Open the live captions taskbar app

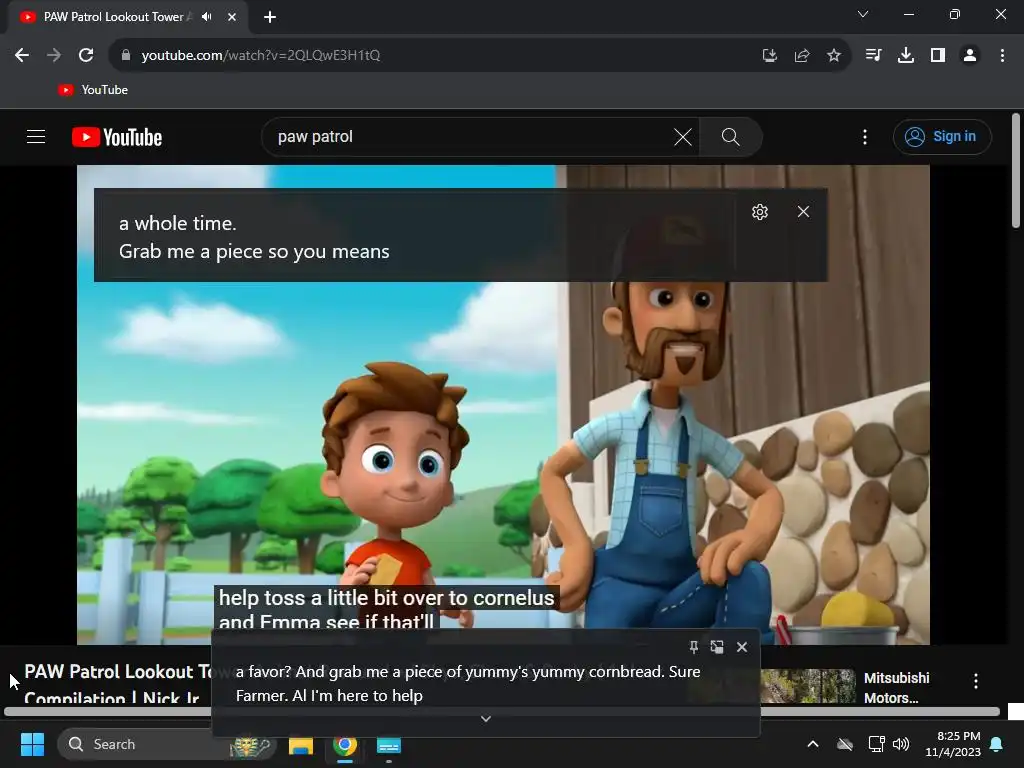[x=389, y=745]
